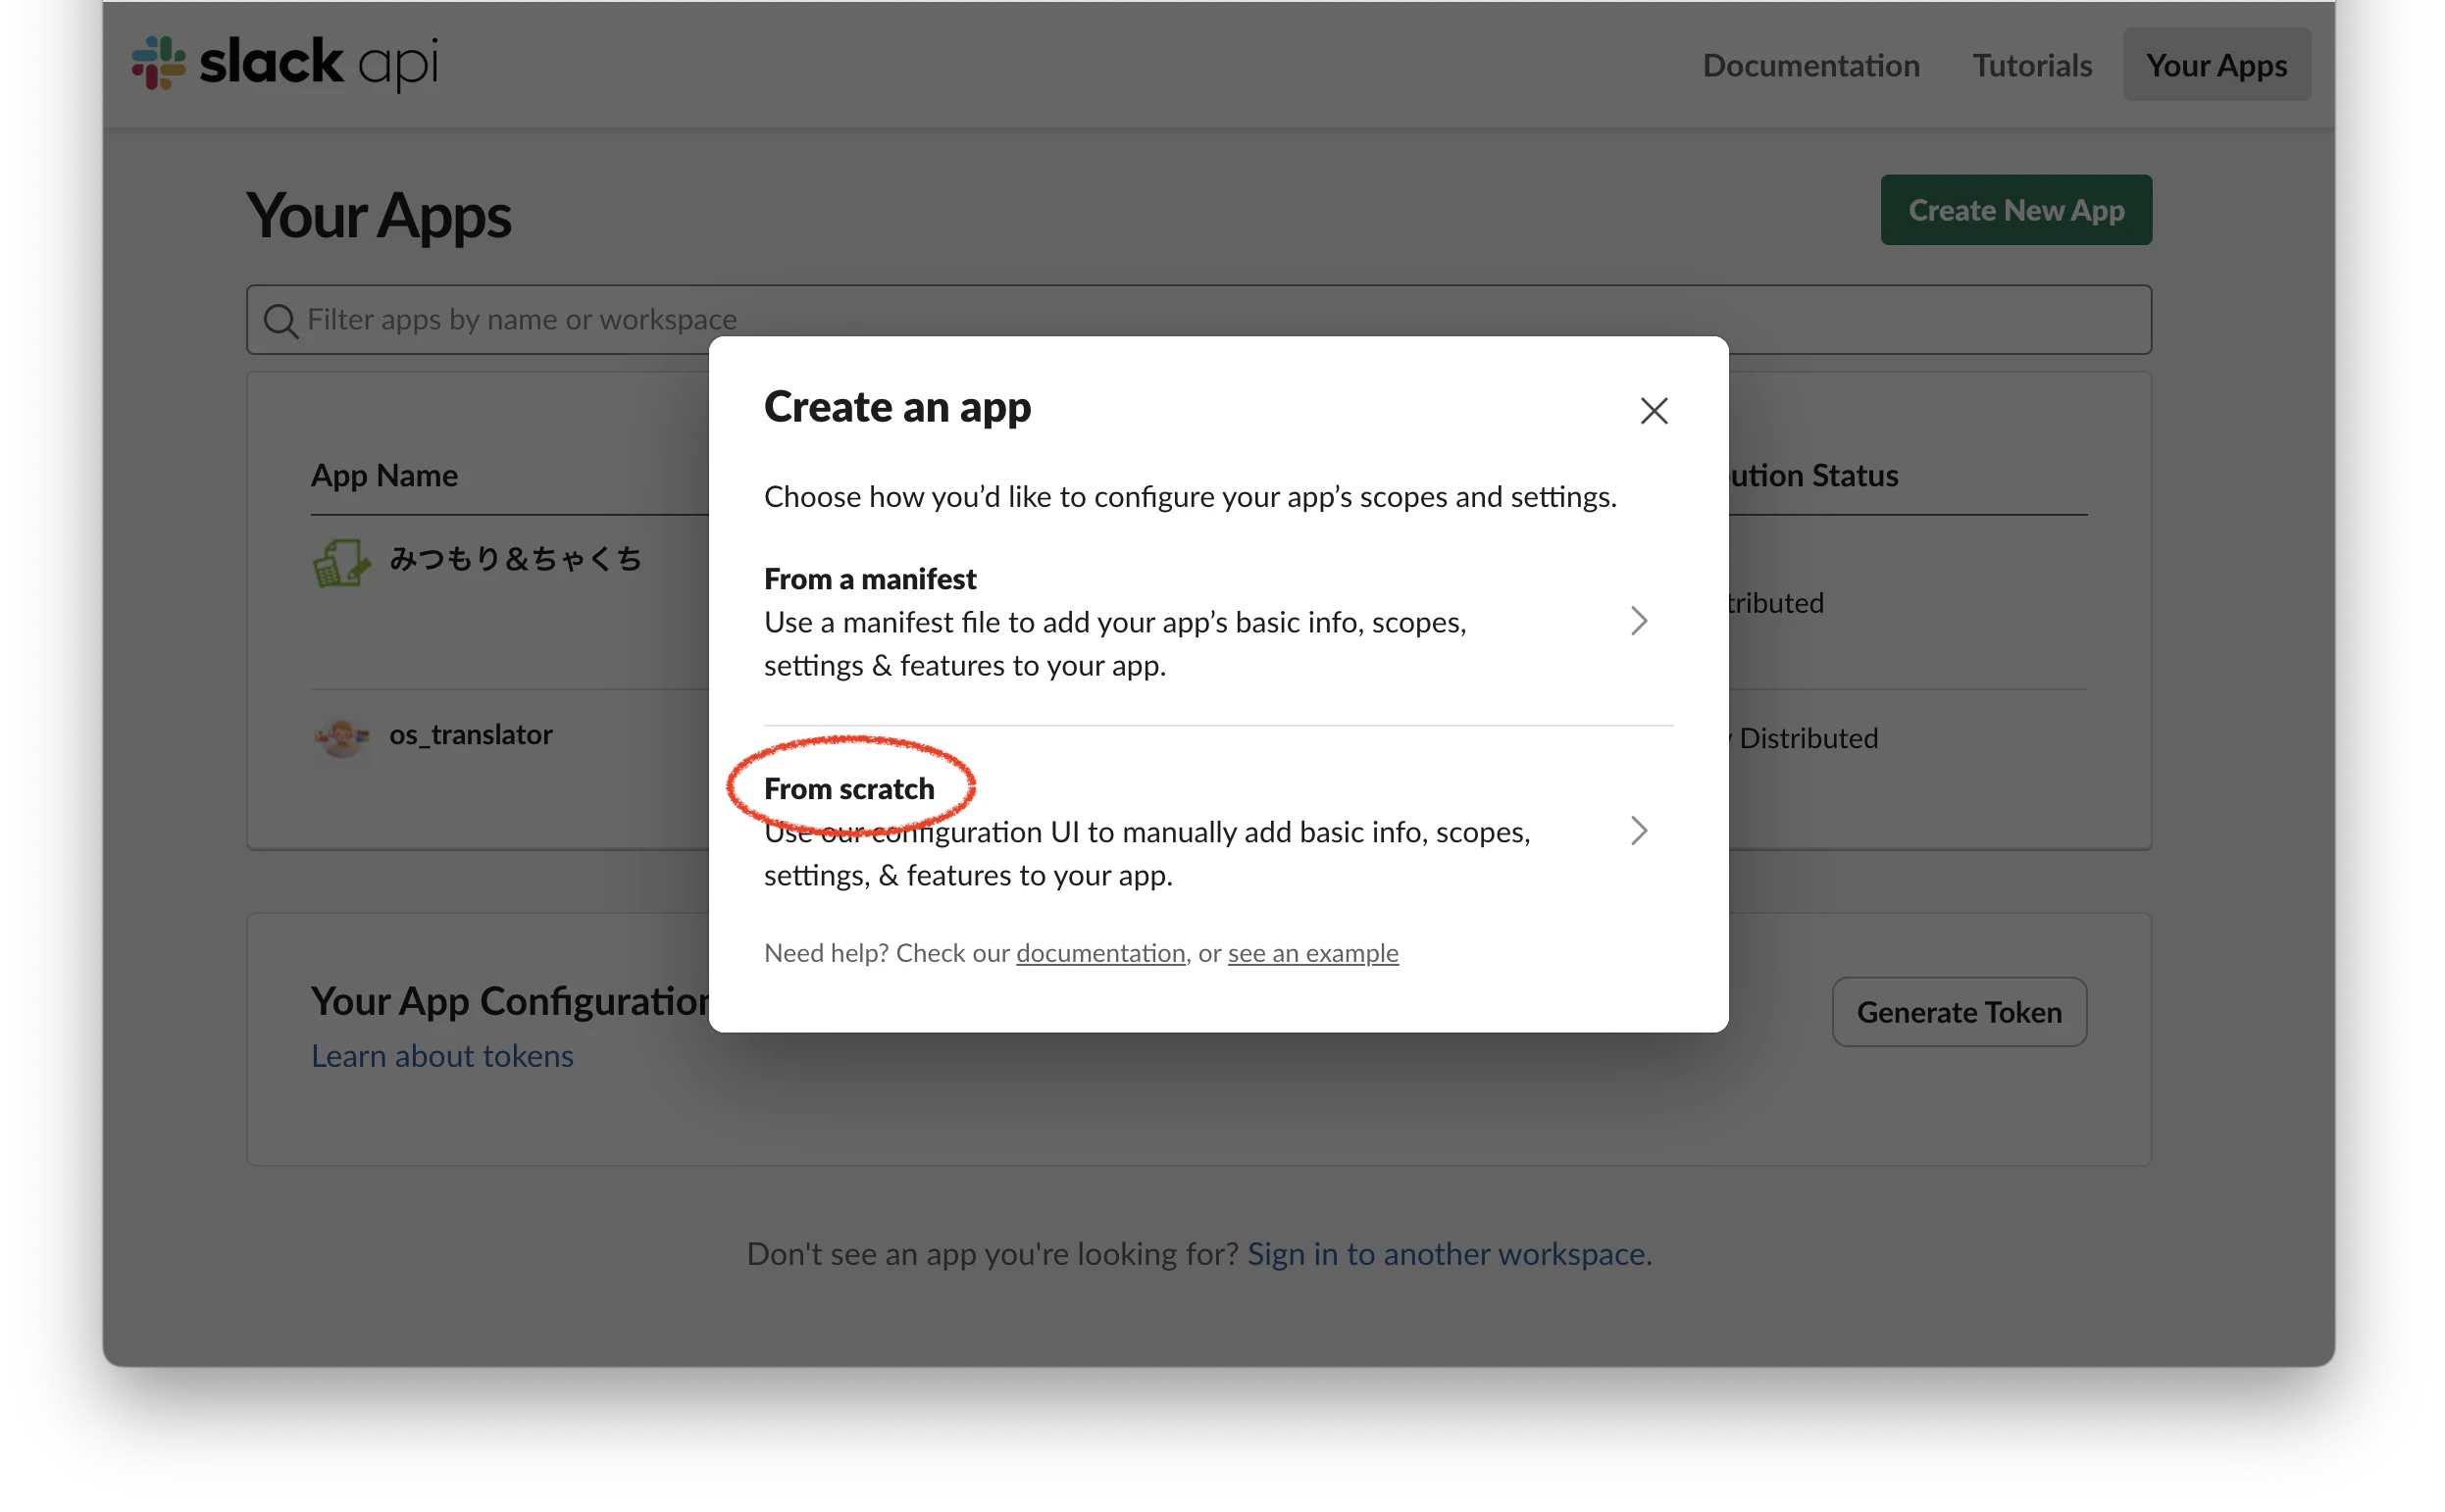Click the Distributed status for os_translator
The image size is (2445, 1512).
(x=1806, y=738)
